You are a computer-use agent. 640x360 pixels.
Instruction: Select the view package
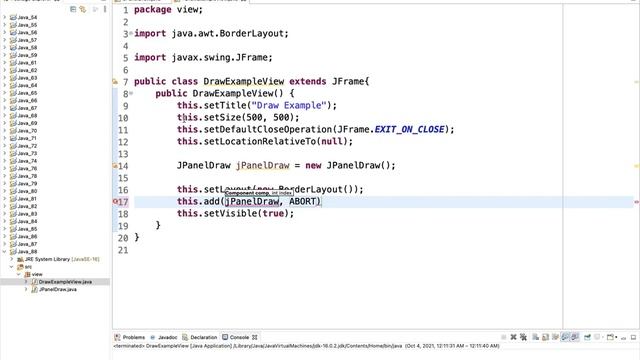tap(37, 274)
